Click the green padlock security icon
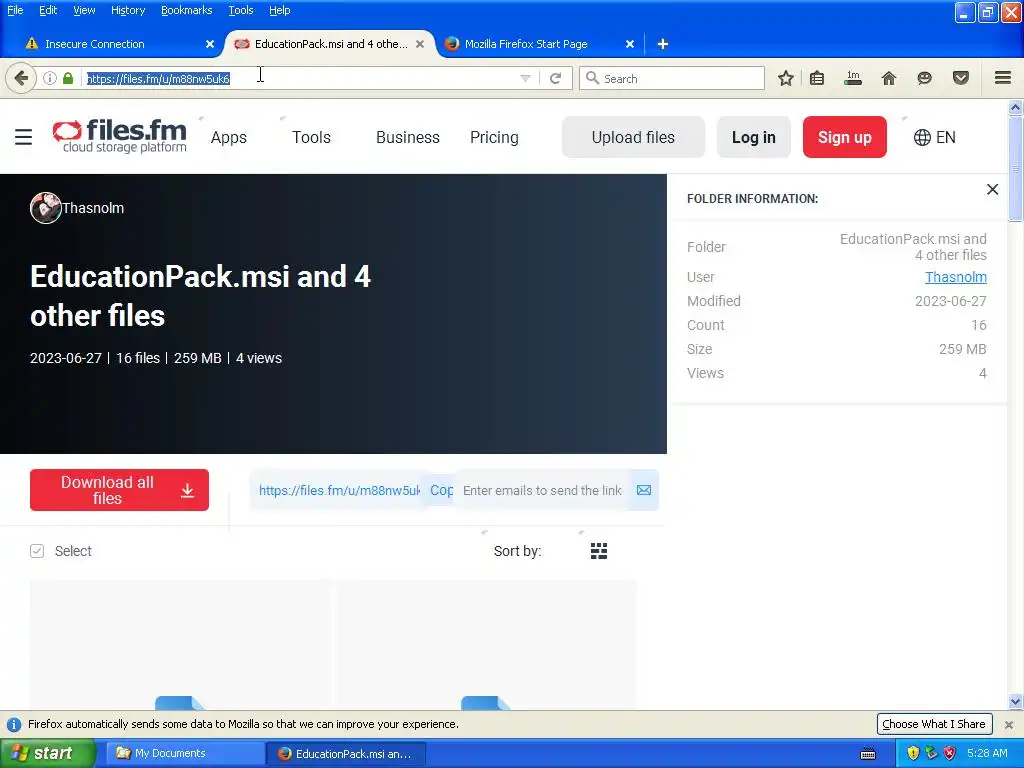 pos(68,78)
